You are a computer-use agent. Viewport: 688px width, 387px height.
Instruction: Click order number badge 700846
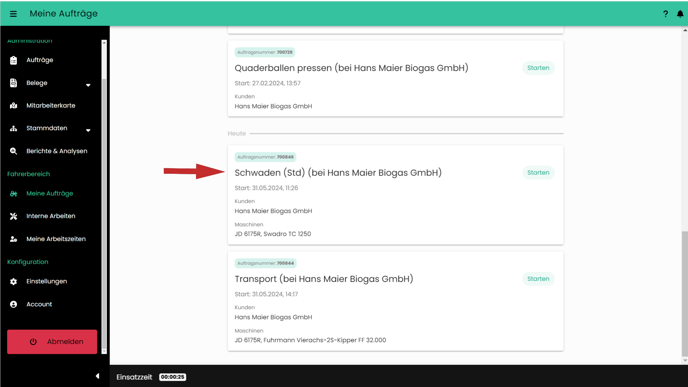pyautogui.click(x=265, y=157)
